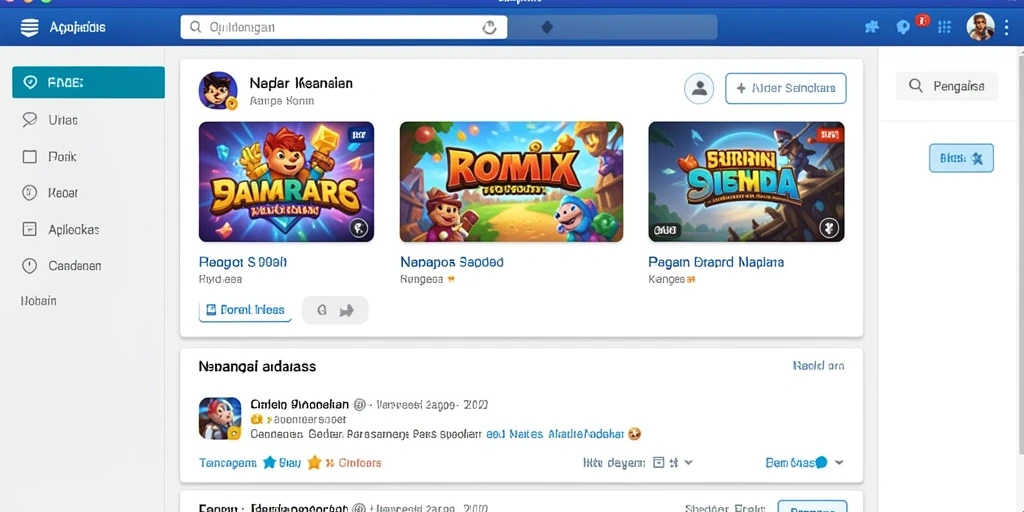
Task: Open the Pagam Drapnd Maplara title link
Action: [x=716, y=263]
